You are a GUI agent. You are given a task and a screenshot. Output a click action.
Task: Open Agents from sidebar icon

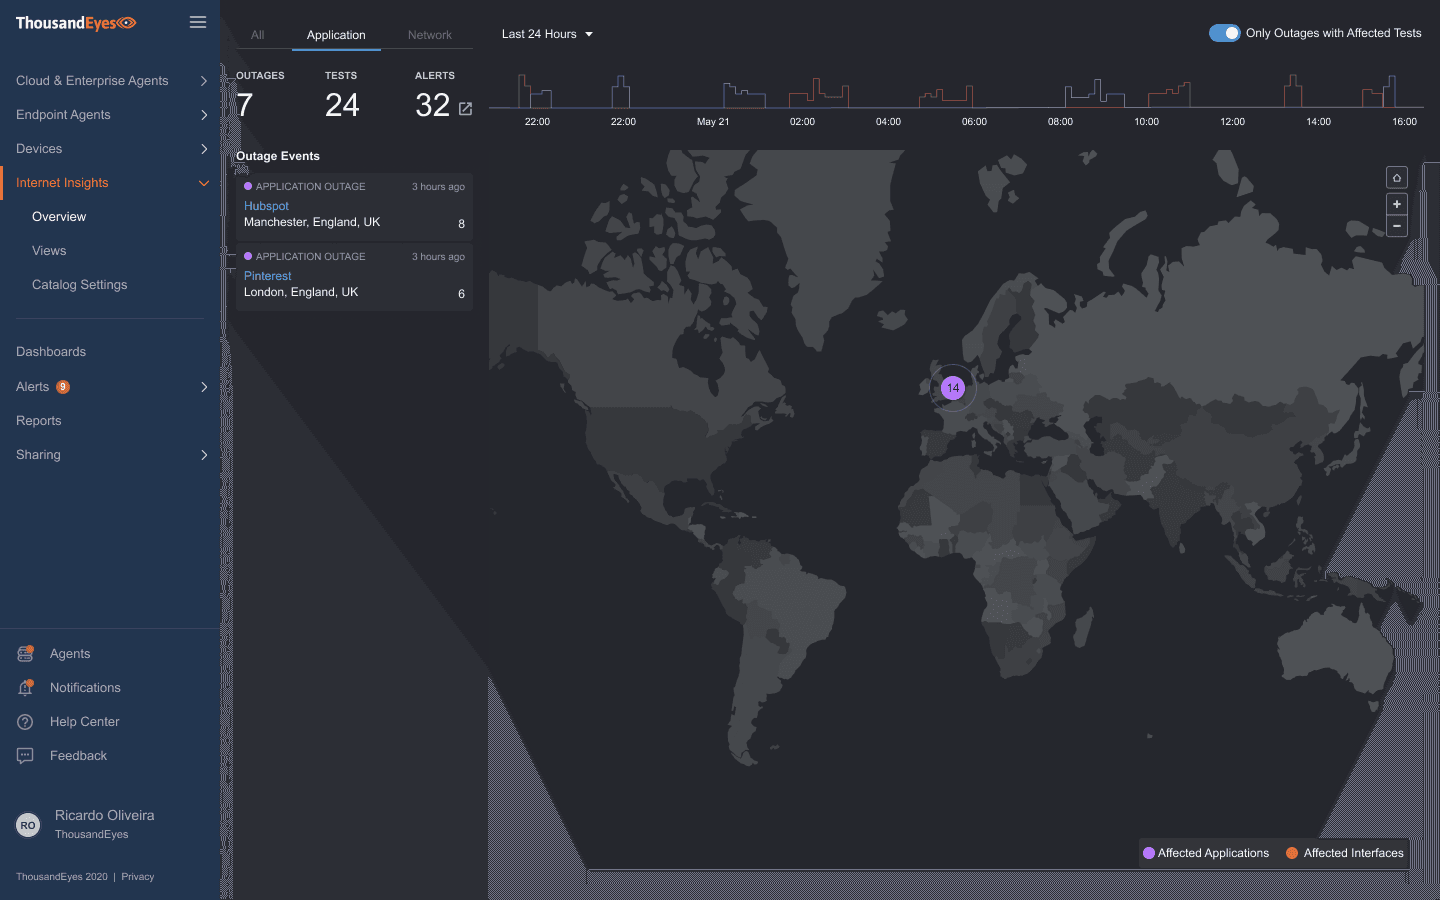26,654
